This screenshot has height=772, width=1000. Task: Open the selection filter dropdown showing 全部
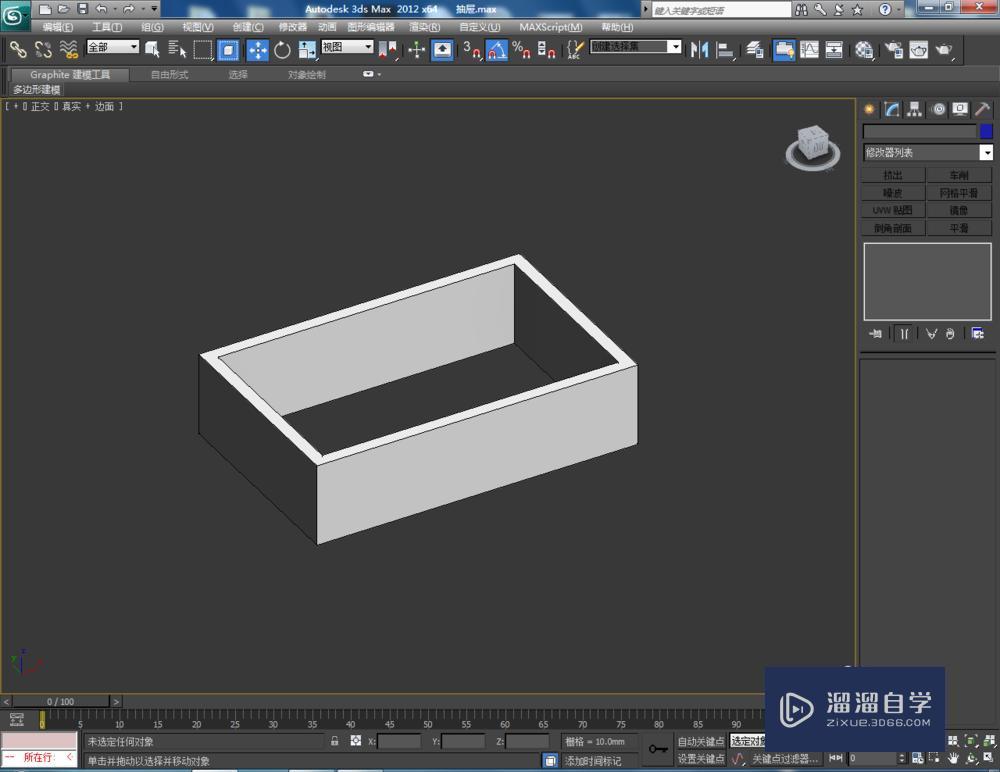[x=110, y=46]
